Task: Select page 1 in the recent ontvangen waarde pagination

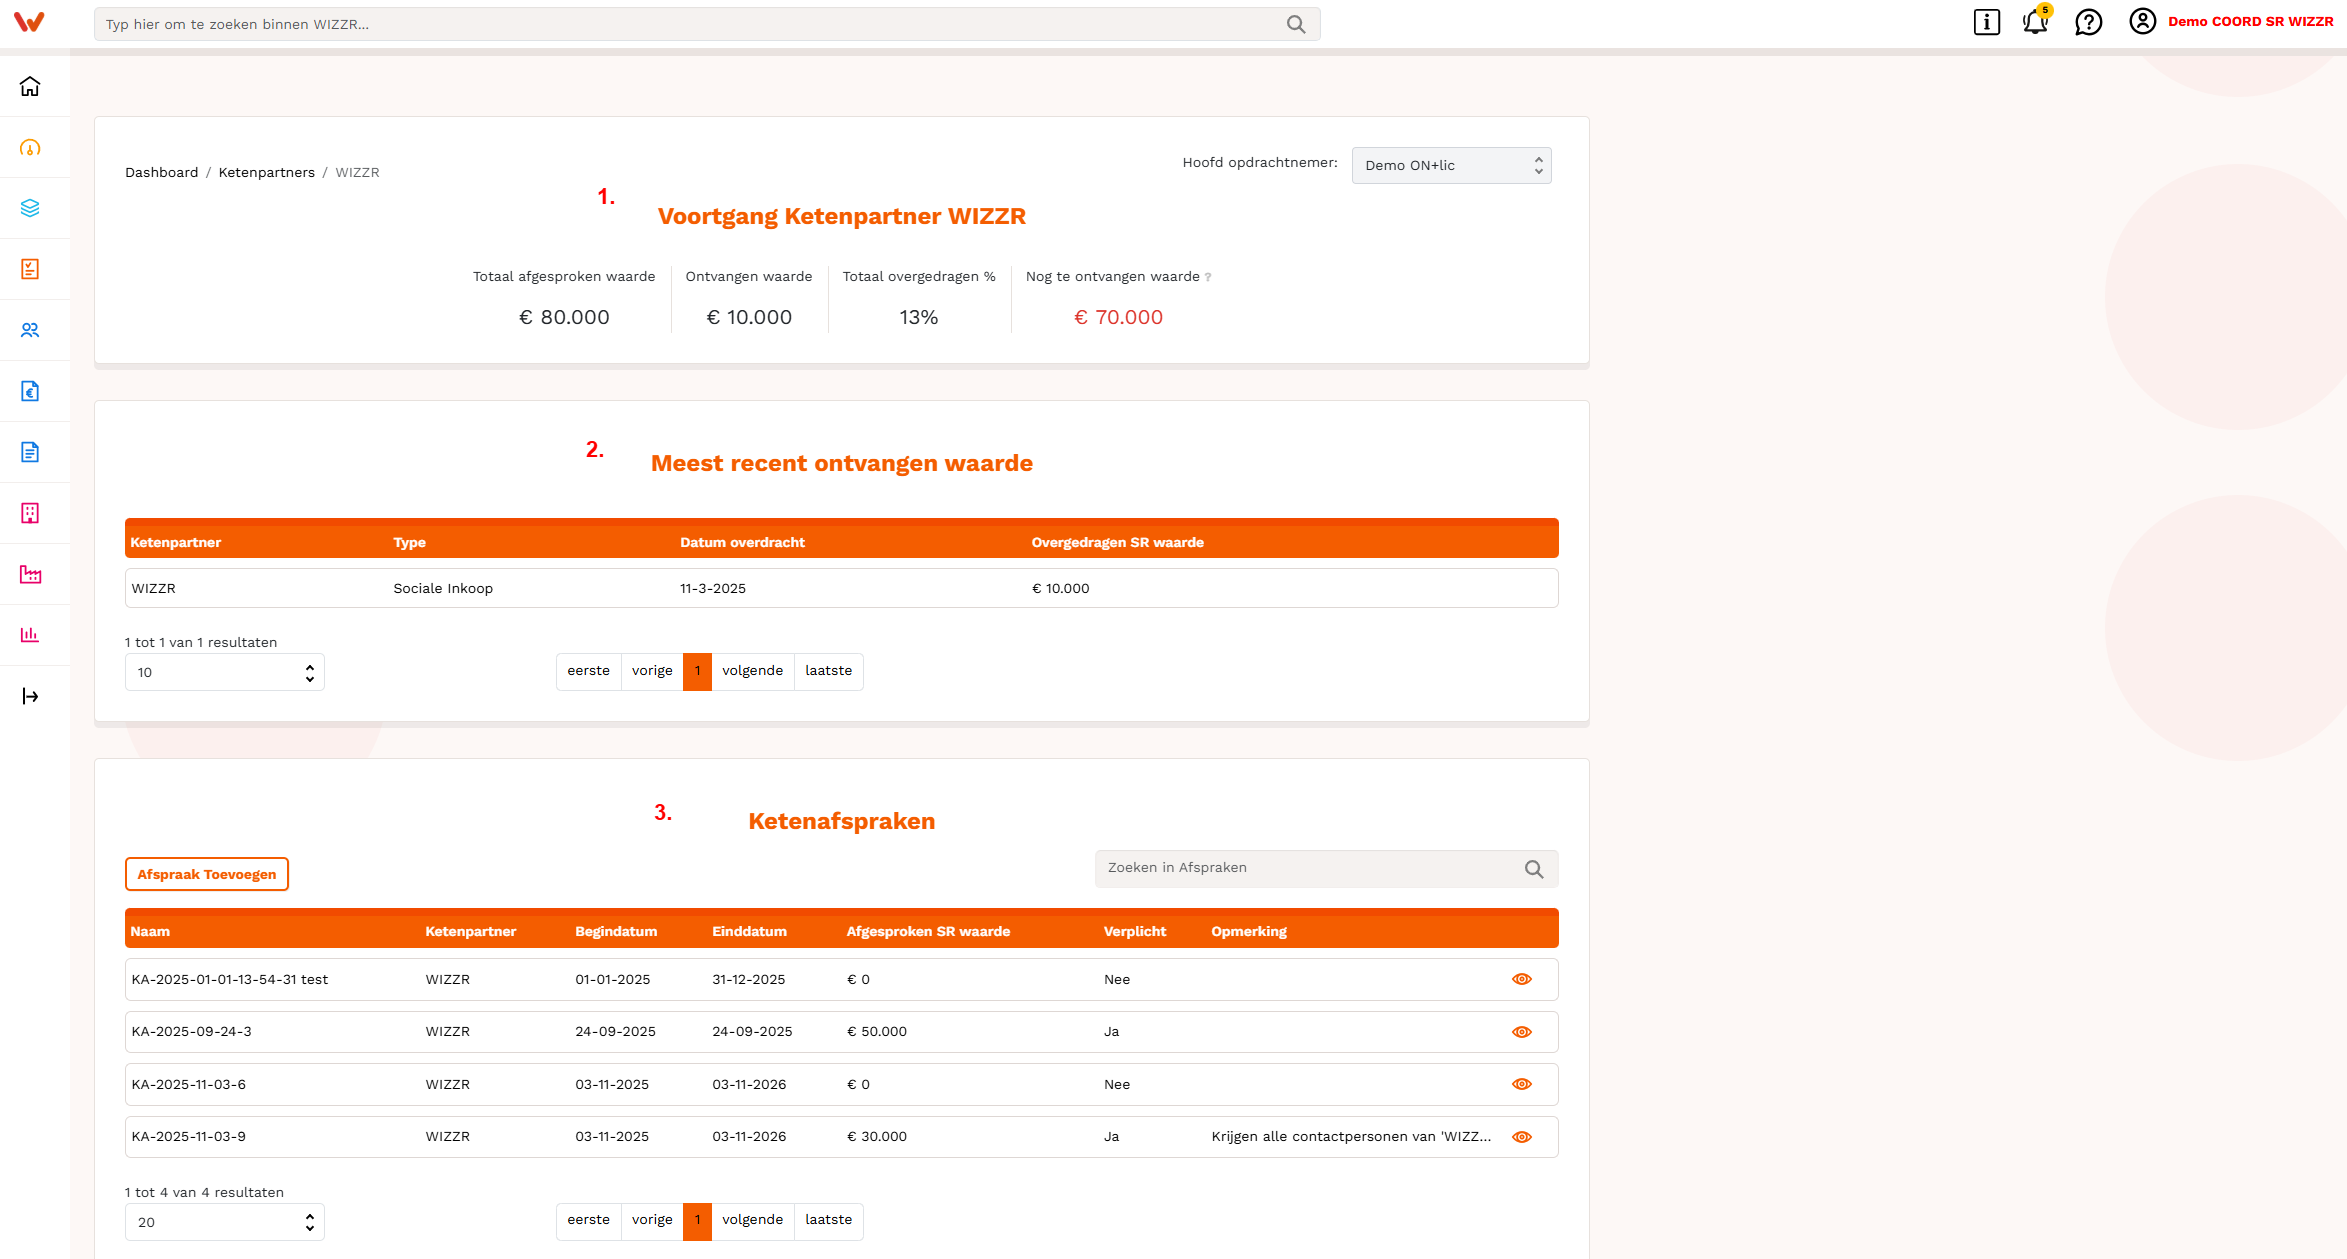Action: pyautogui.click(x=697, y=671)
